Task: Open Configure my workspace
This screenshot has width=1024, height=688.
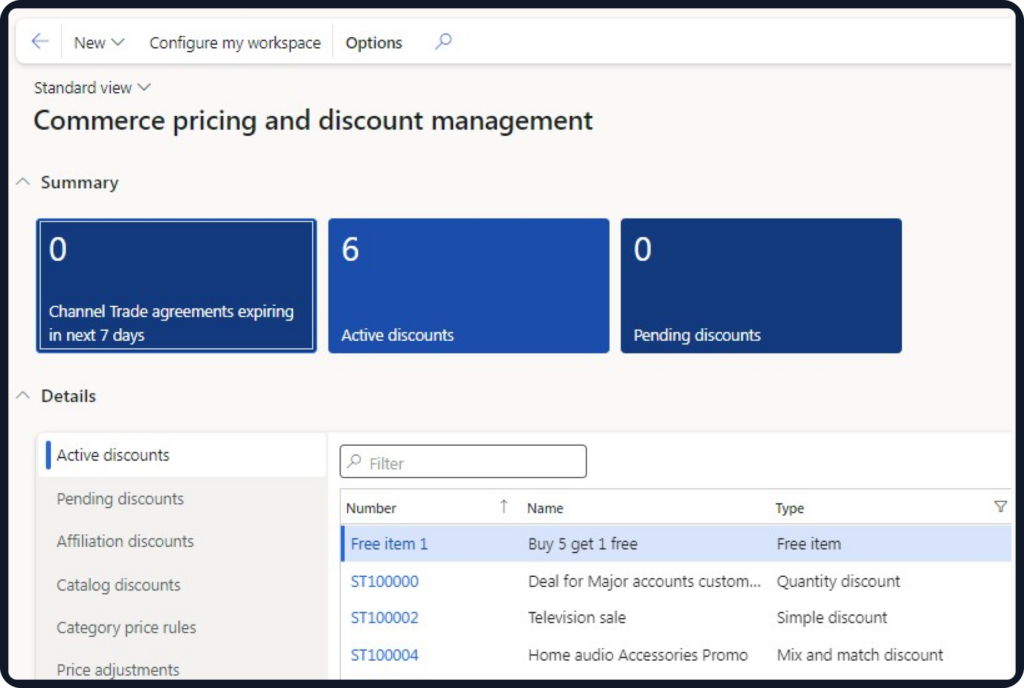Action: pos(235,43)
